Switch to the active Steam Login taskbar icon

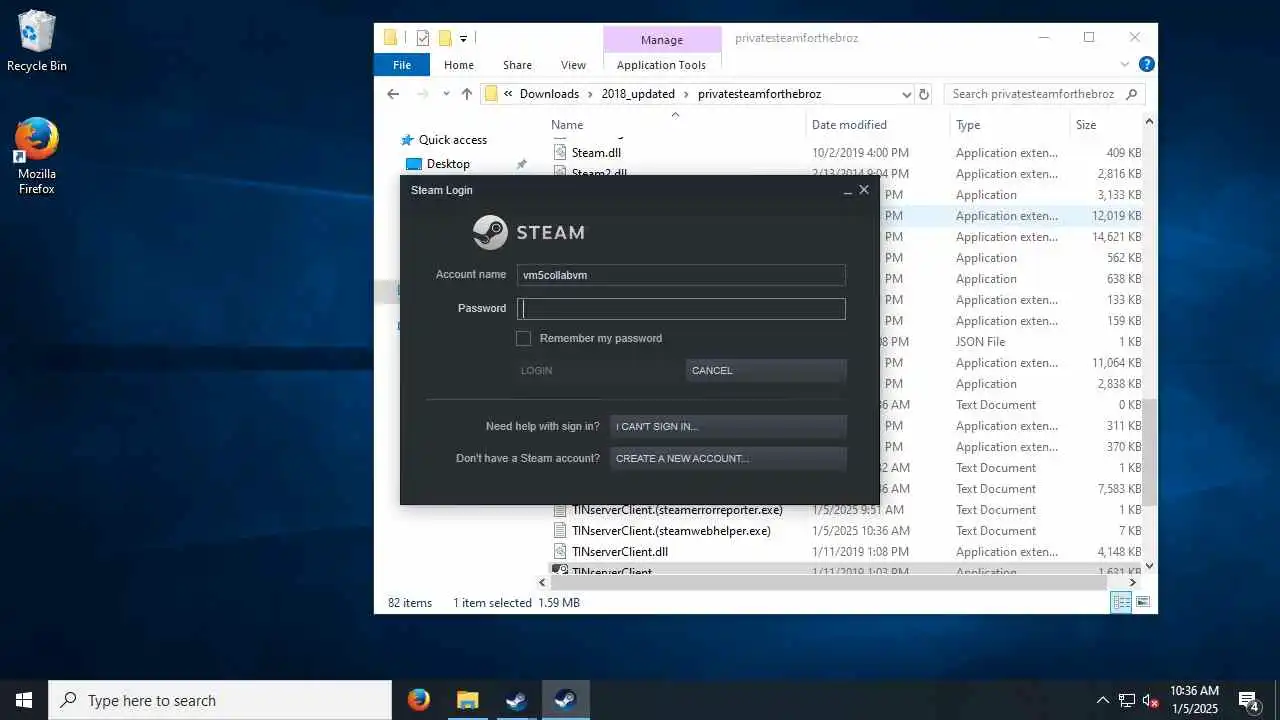566,700
